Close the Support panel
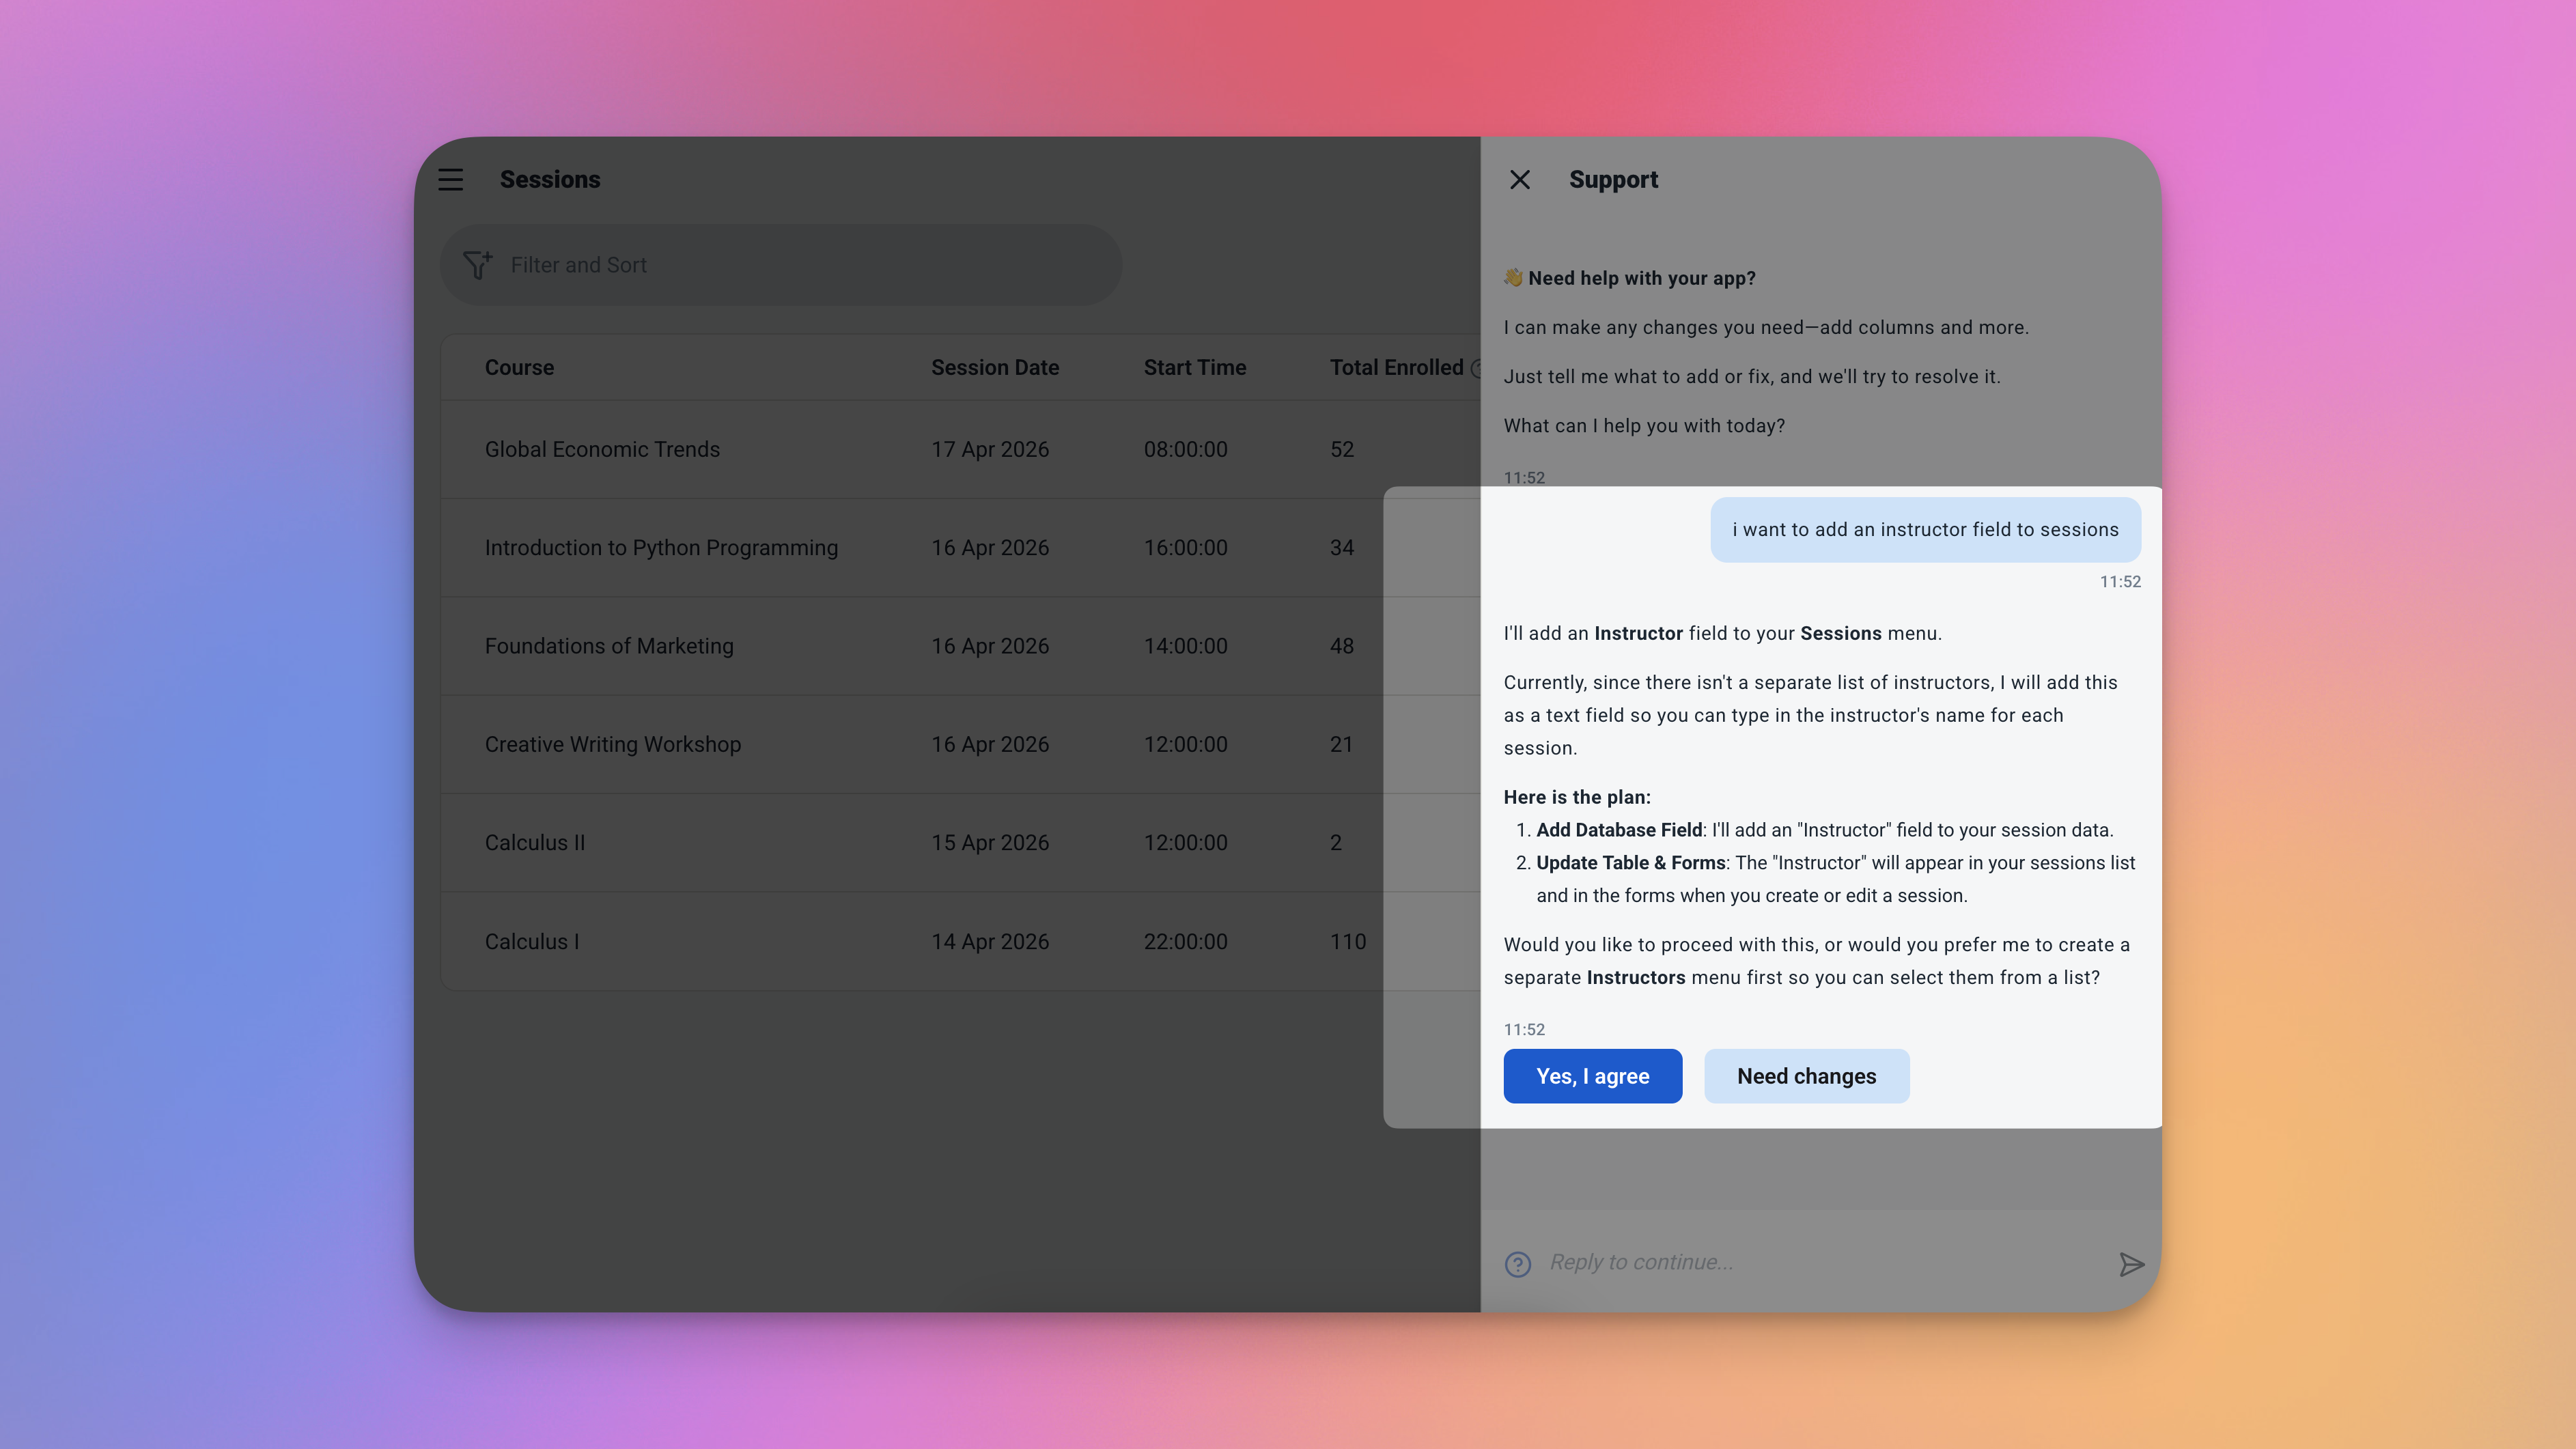The image size is (2576, 1449). pos(1519,180)
